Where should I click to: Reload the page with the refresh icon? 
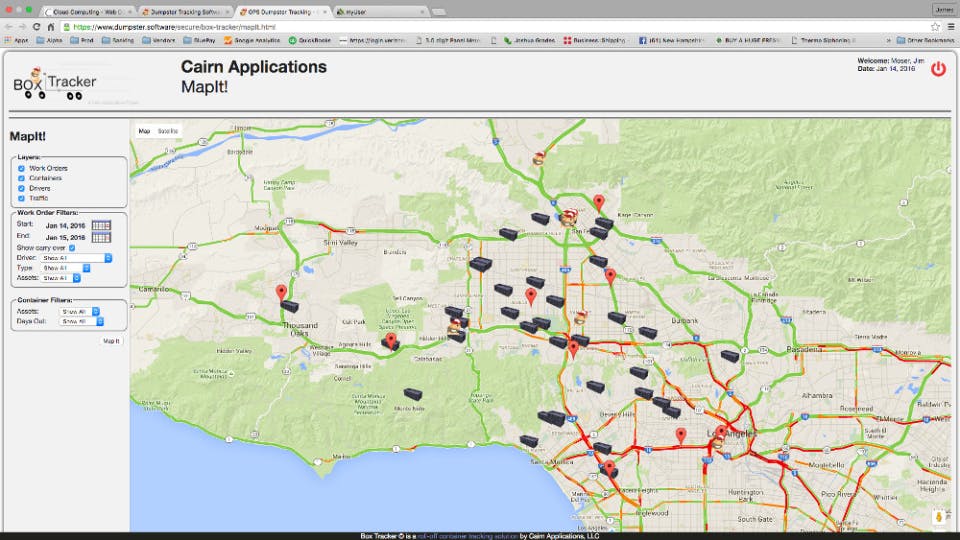[36, 27]
